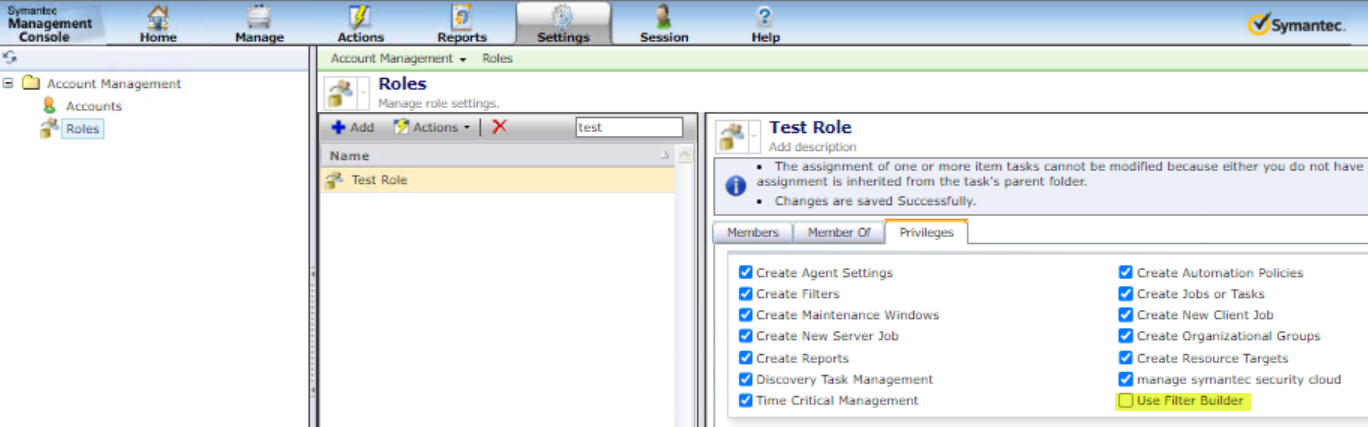Viewport: 1368px width, 427px height.
Task: Click Roles in the breadcrumb
Action: coord(497,59)
